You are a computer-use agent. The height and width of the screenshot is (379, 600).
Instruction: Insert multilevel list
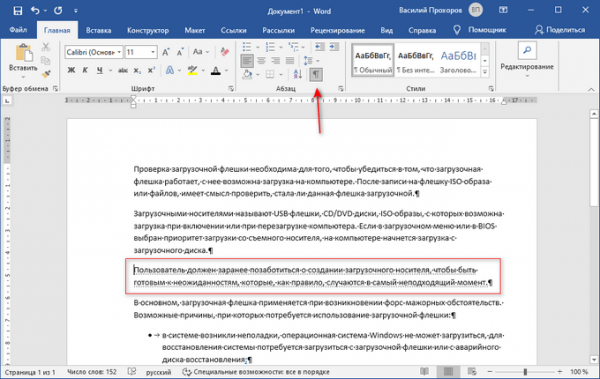(x=293, y=47)
